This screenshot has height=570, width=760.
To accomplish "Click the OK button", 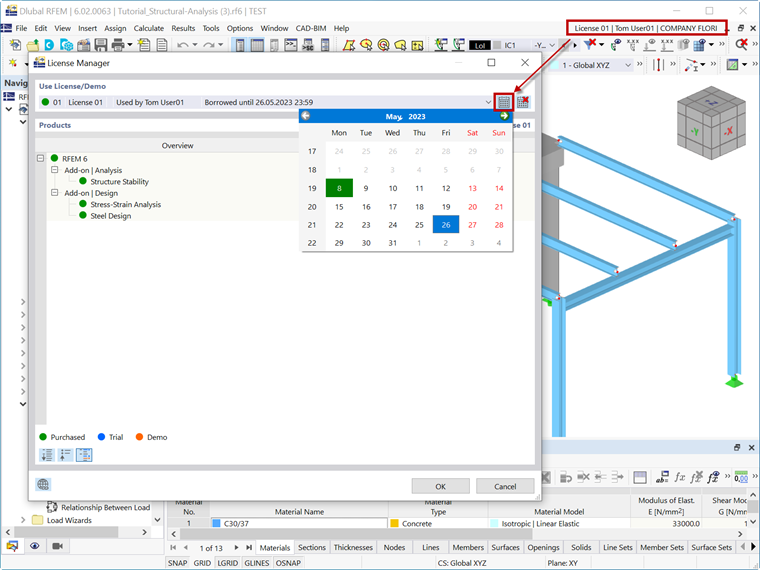I will click(x=441, y=486).
